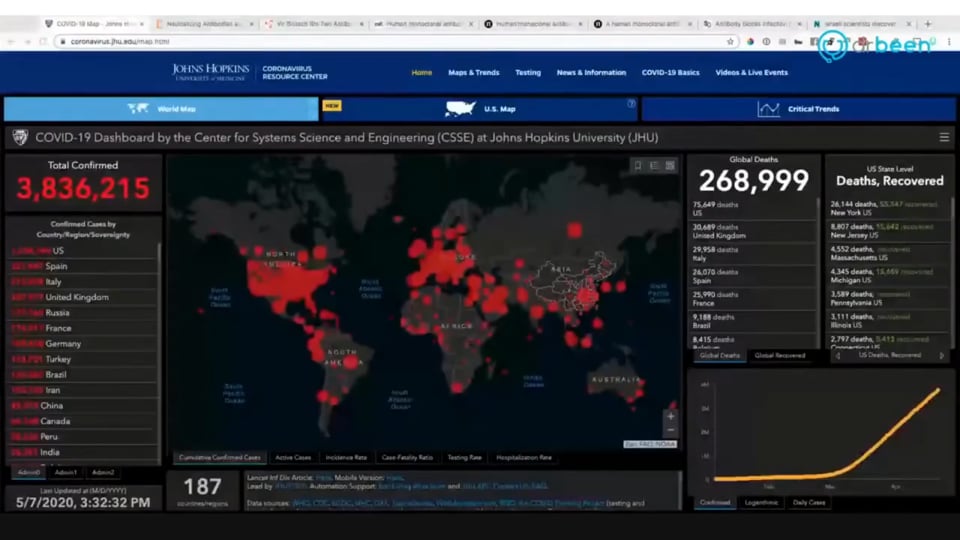Image resolution: width=960 pixels, height=540 pixels.
Task: Select the Testing Rate map tab
Action: coord(464,457)
